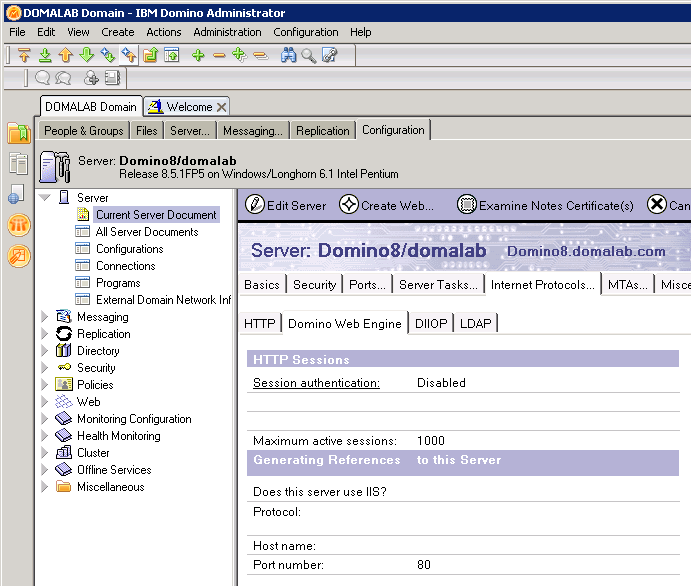This screenshot has height=586, width=691.
Task: Click the Session authentication link
Action: 316,382
